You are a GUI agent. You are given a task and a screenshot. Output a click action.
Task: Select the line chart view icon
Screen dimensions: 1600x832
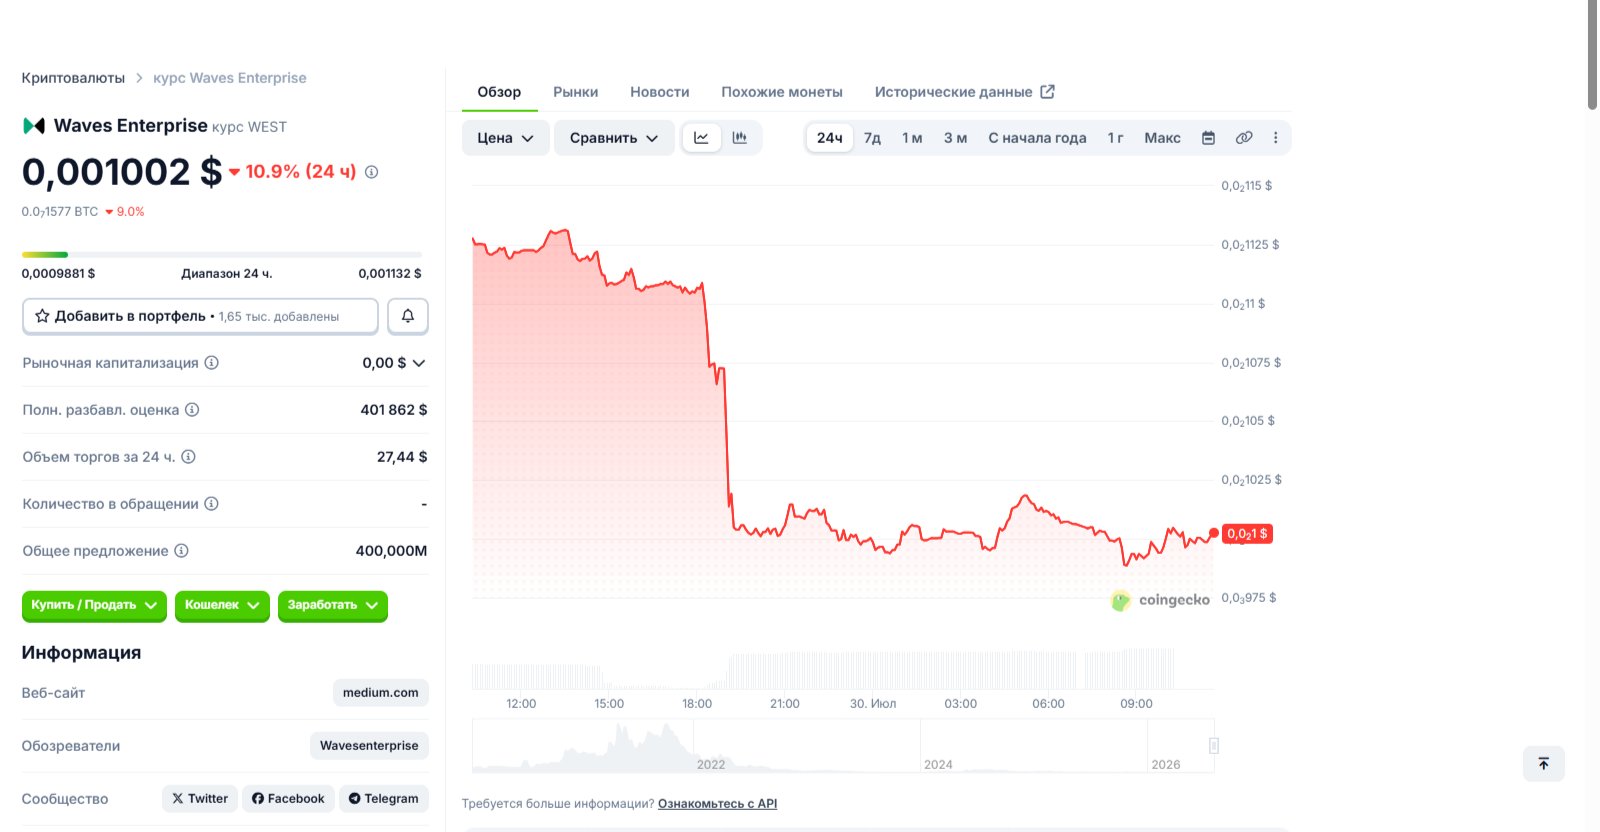click(701, 138)
